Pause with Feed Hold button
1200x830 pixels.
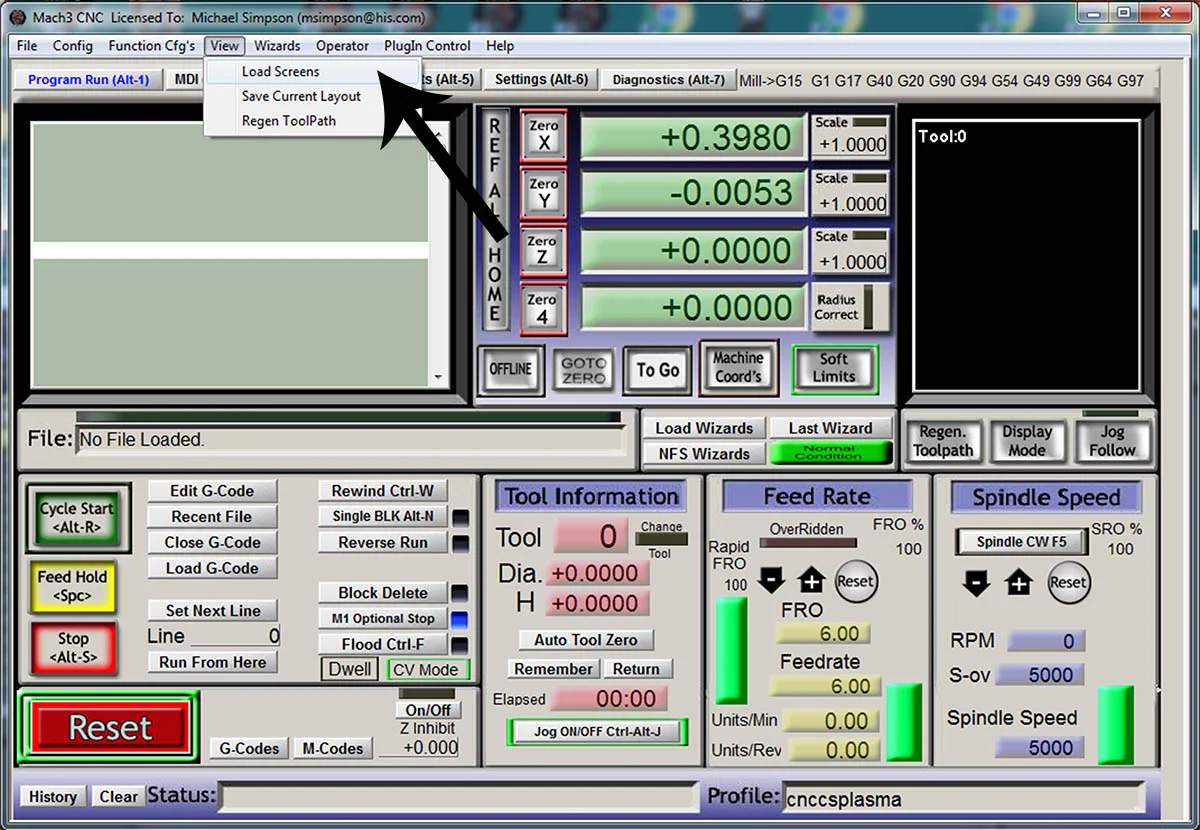tap(72, 586)
